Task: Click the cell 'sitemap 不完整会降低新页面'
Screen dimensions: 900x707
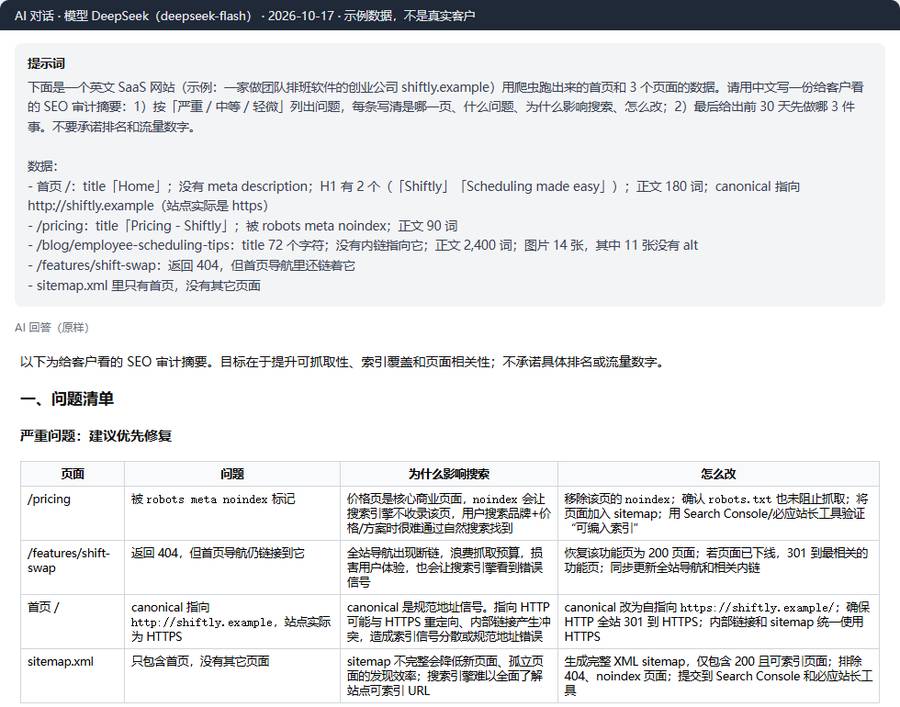Action: (x=449, y=675)
